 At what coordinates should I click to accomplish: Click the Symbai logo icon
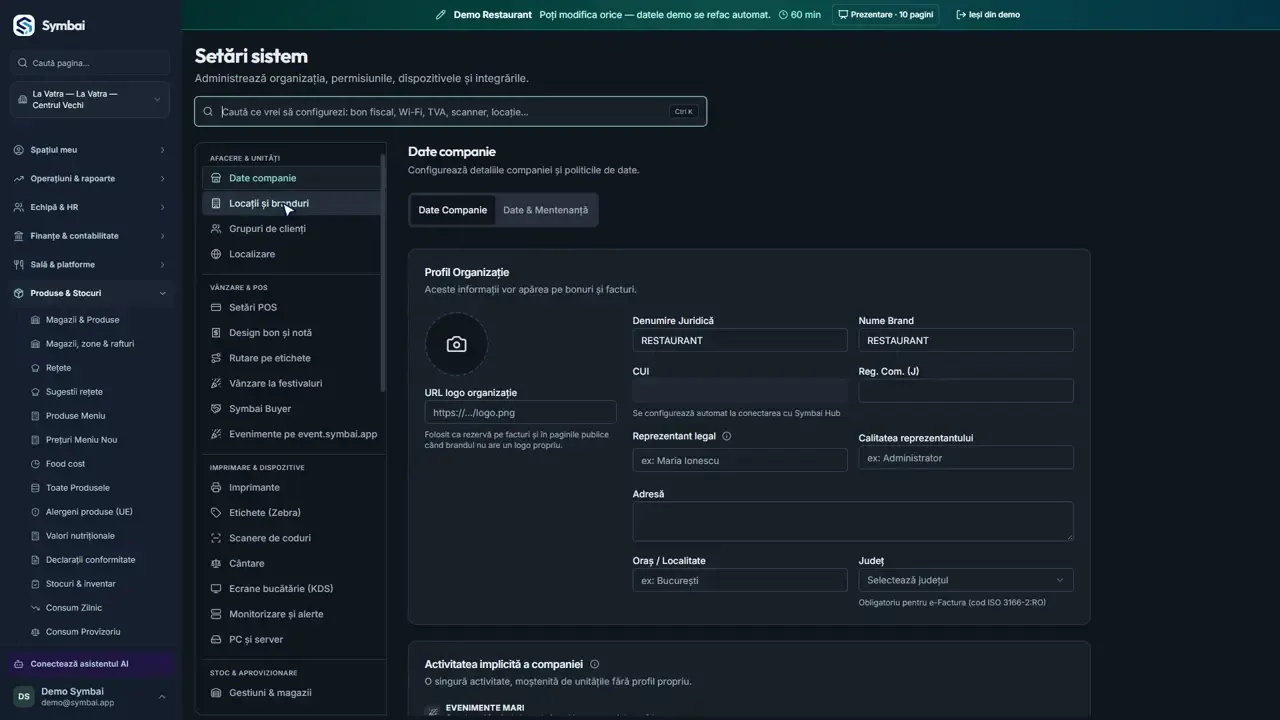coord(23,25)
